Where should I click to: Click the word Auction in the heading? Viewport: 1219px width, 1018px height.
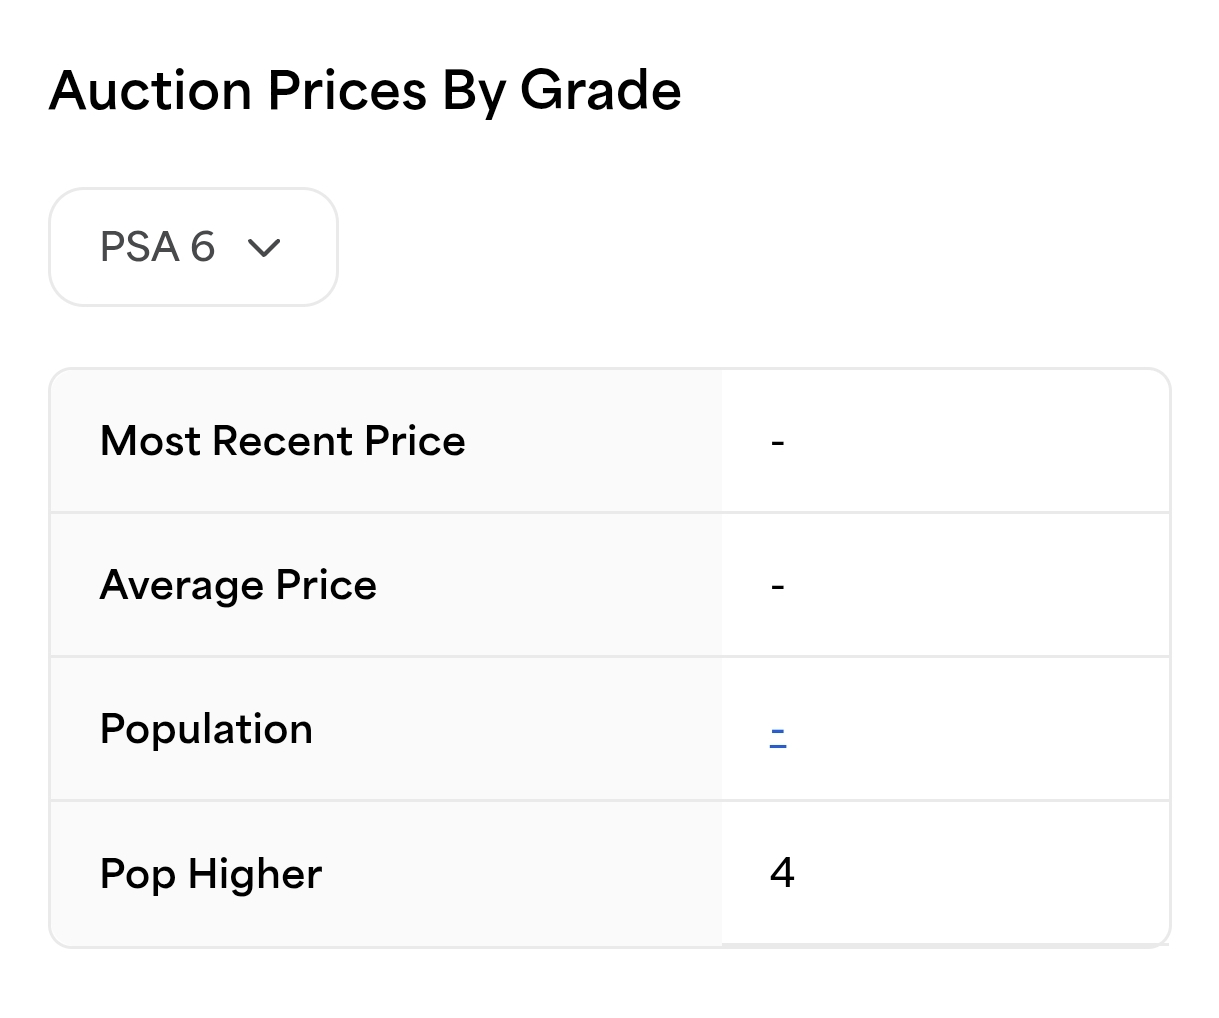(x=150, y=91)
